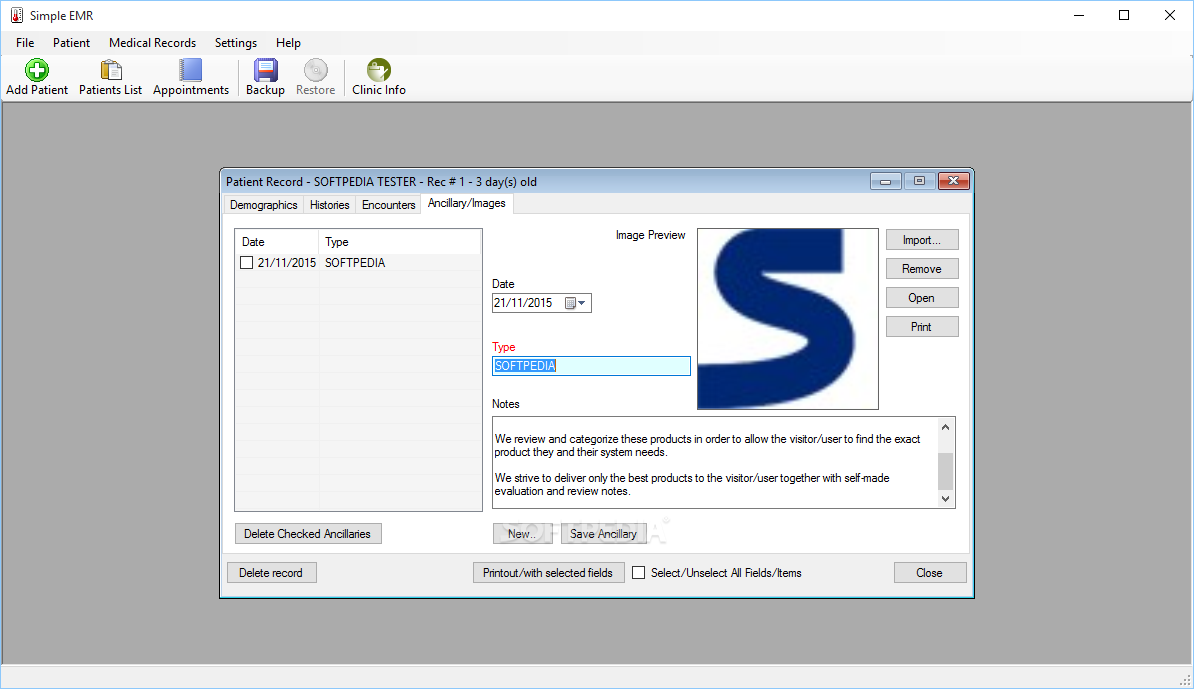Click the Simple EMR app icon in title bar
The height and width of the screenshot is (689, 1194).
[x=17, y=15]
